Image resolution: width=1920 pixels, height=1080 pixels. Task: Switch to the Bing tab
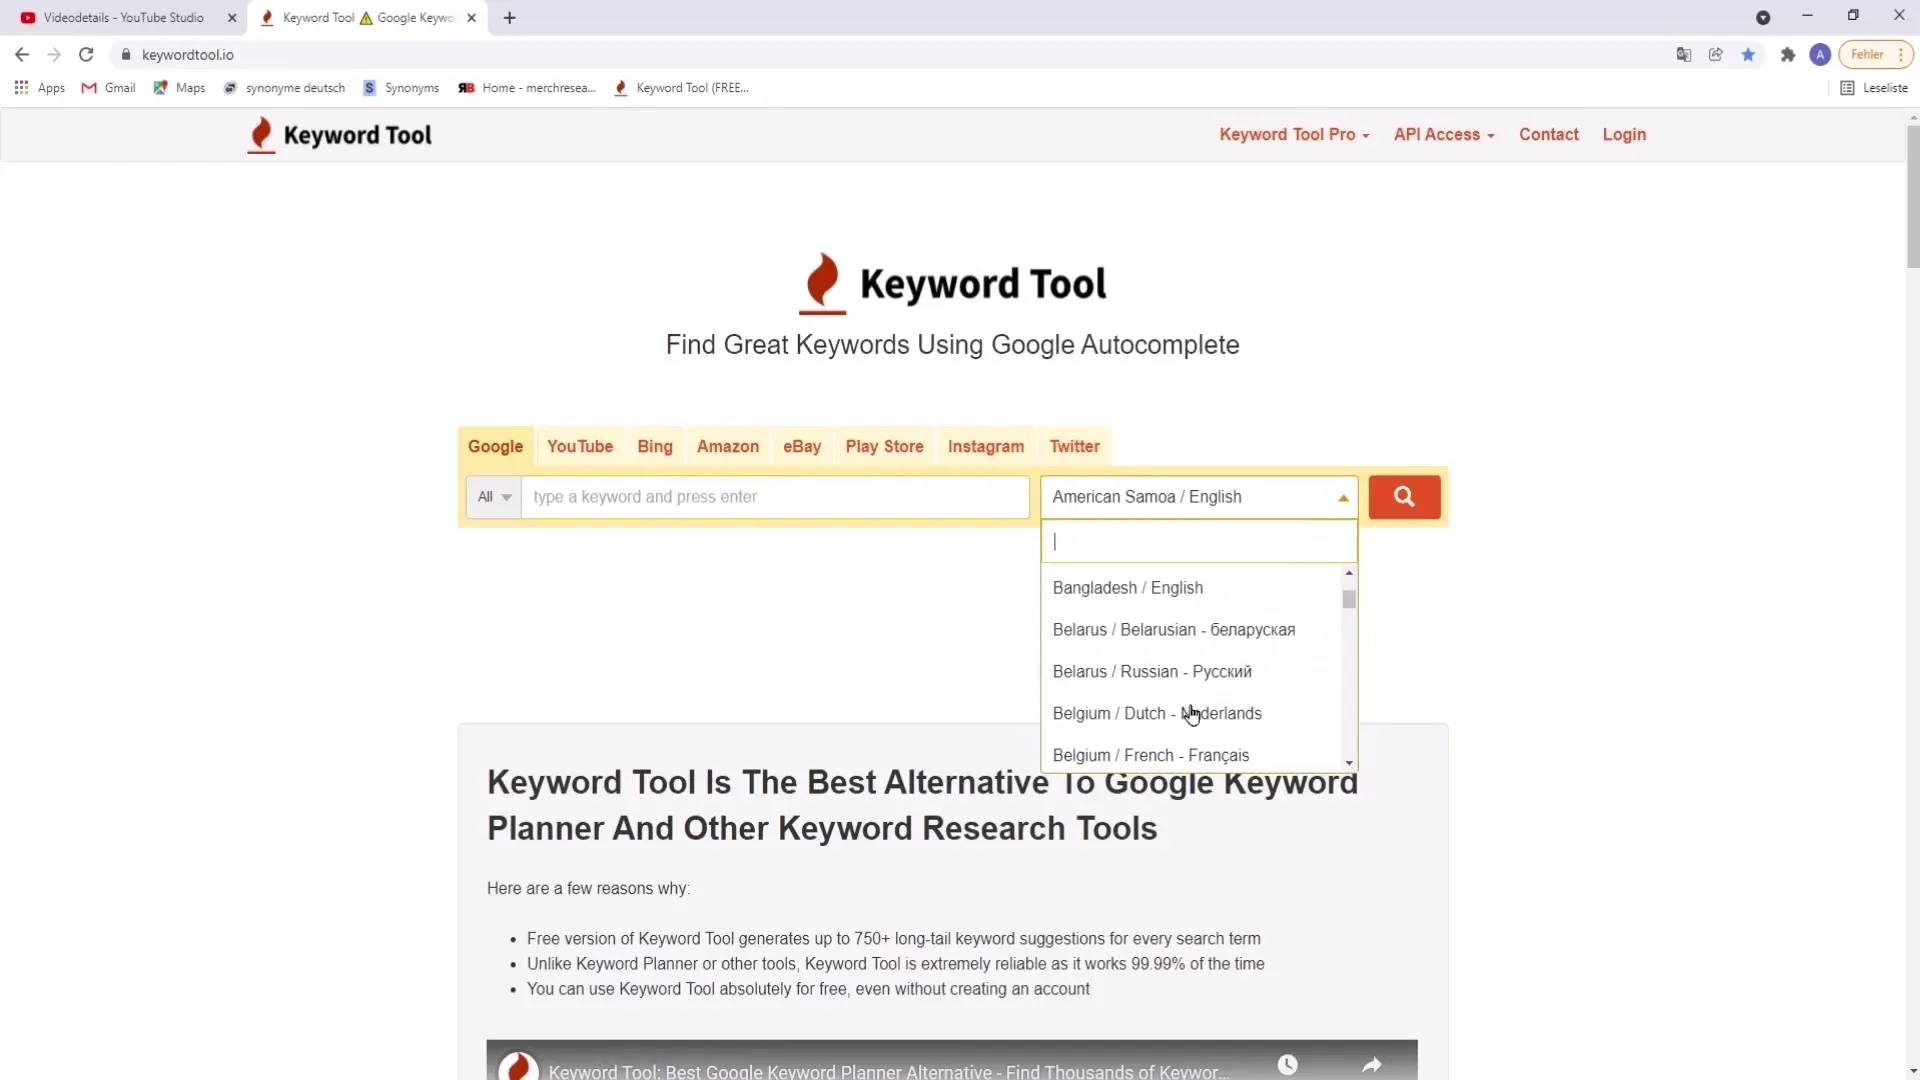(655, 447)
